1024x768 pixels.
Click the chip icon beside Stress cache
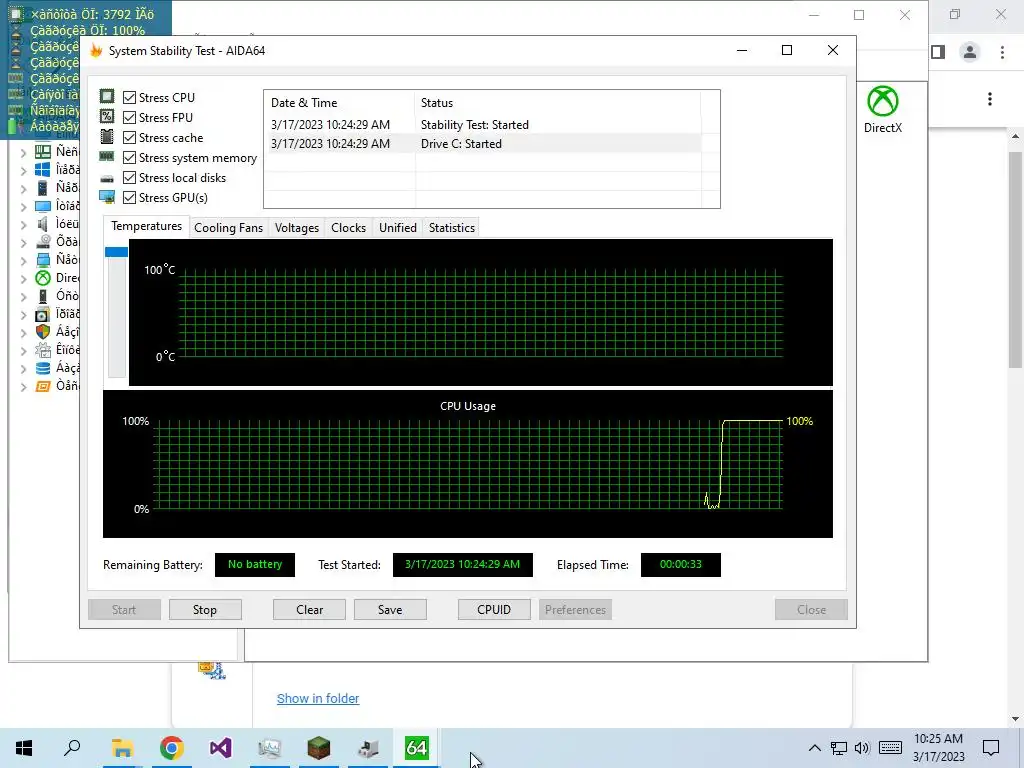(x=107, y=136)
